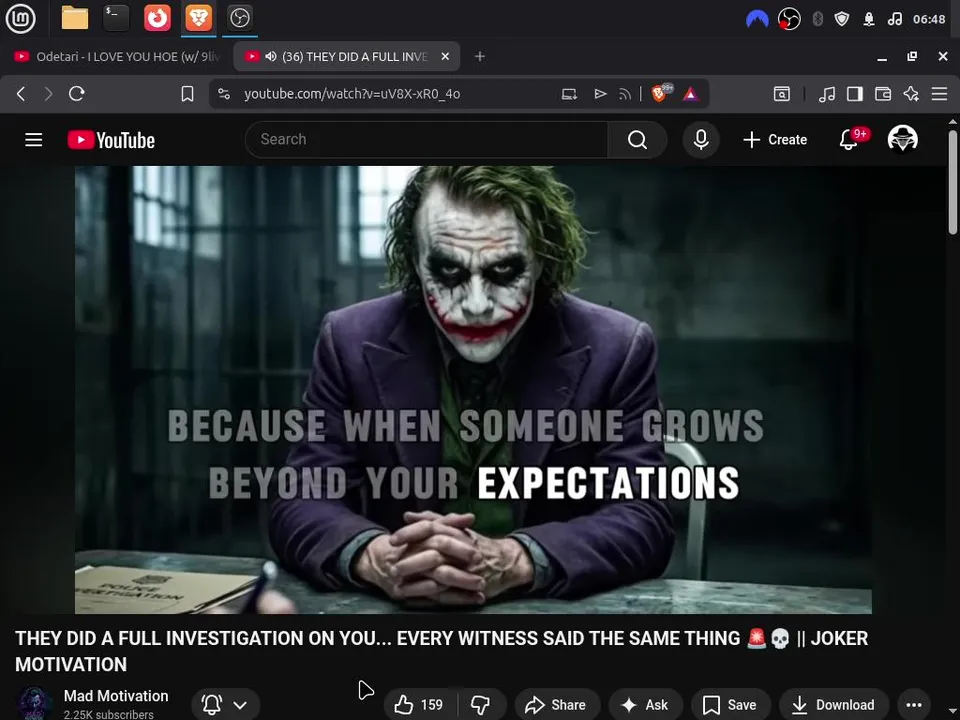Switch to the Brave browser taskbar icon
The height and width of the screenshot is (720, 960).
point(198,18)
